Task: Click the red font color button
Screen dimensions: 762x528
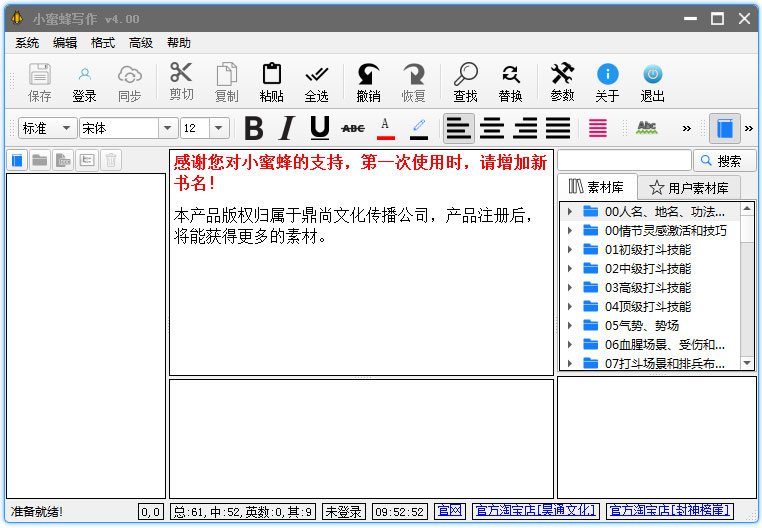Action: coord(385,128)
